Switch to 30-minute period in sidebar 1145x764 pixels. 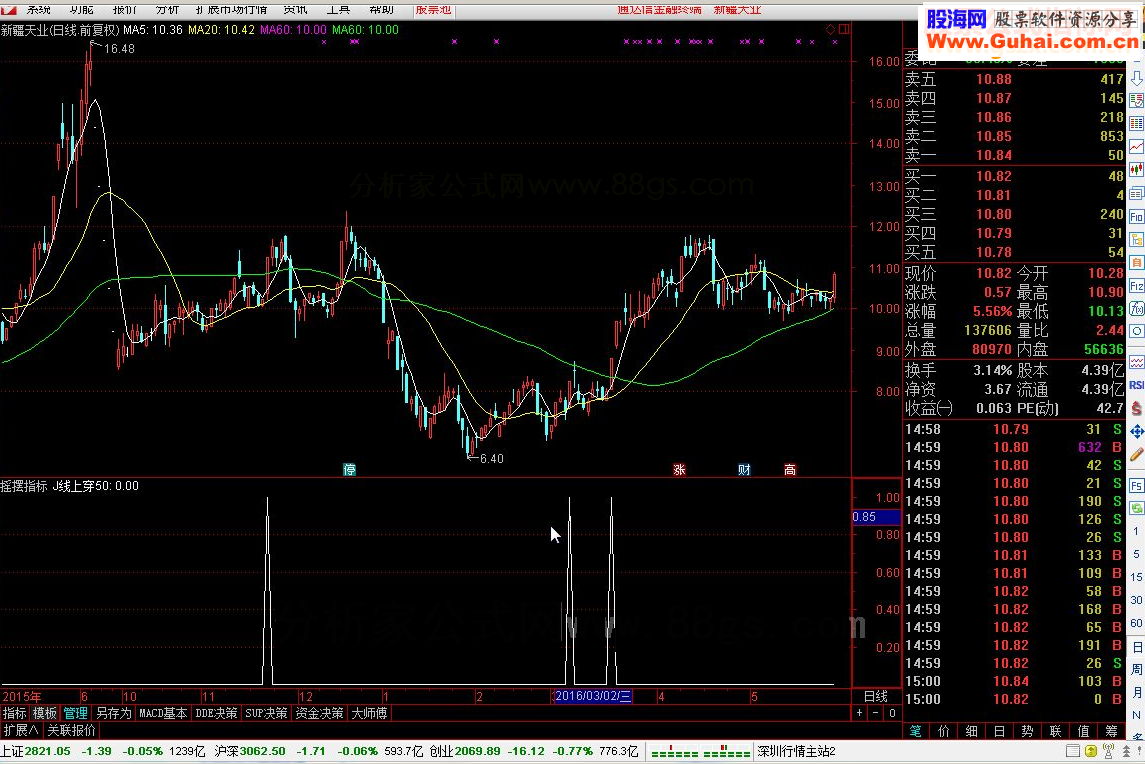point(1137,600)
